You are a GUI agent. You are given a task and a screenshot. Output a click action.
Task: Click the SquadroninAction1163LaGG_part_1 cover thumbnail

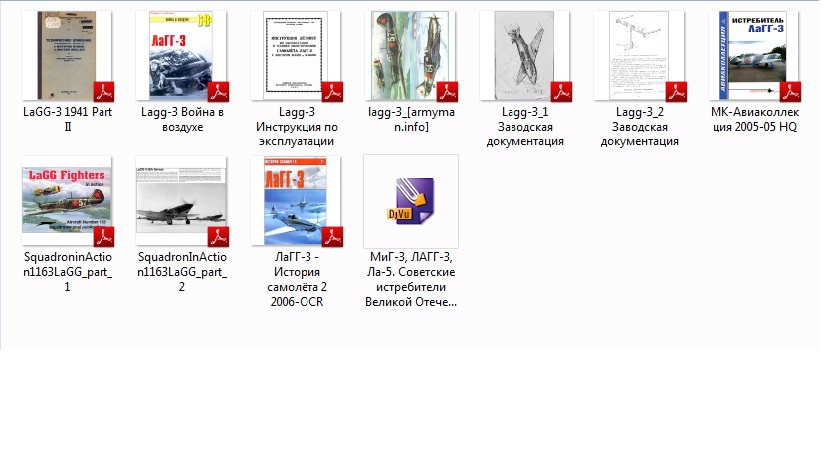68,200
